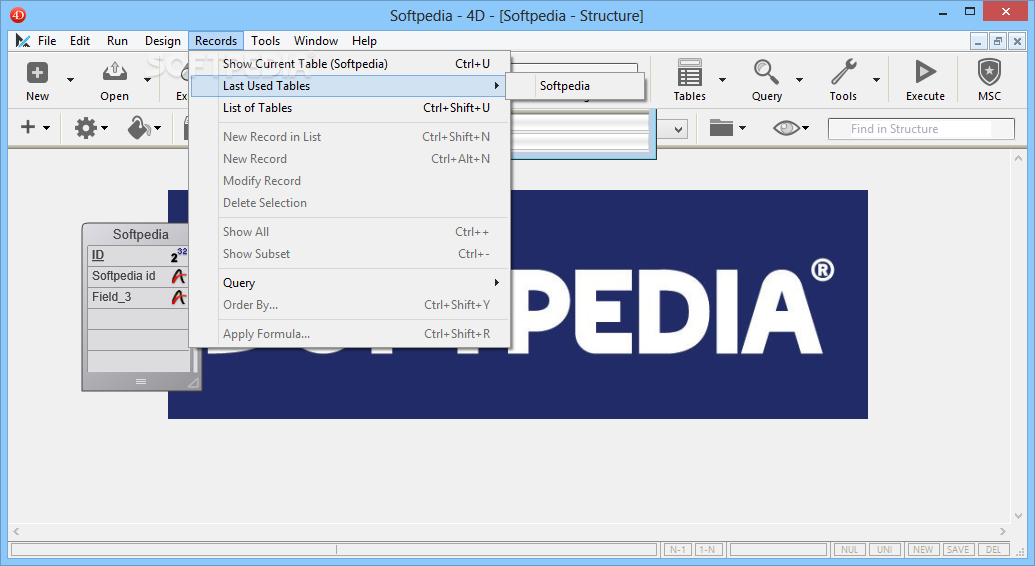Choose List of Tables menu entry
Image resolution: width=1035 pixels, height=566 pixels.
click(350, 108)
